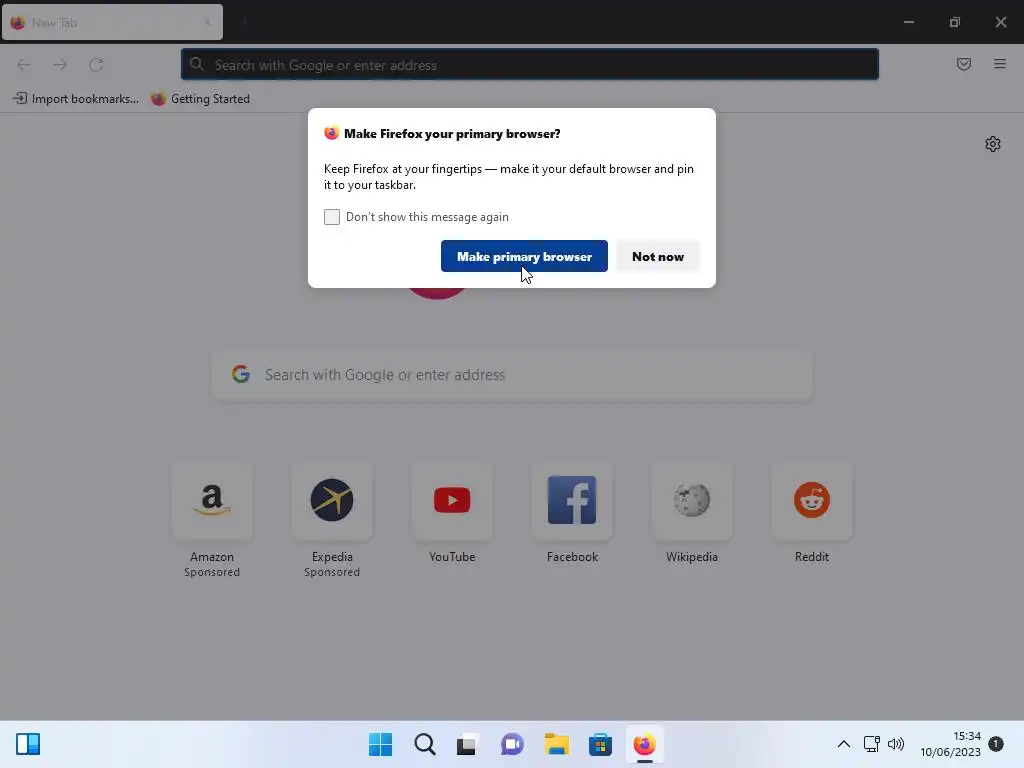The height and width of the screenshot is (768, 1024).
Task: Open Import bookmarks from the bookmarks bar
Action: coord(76,99)
